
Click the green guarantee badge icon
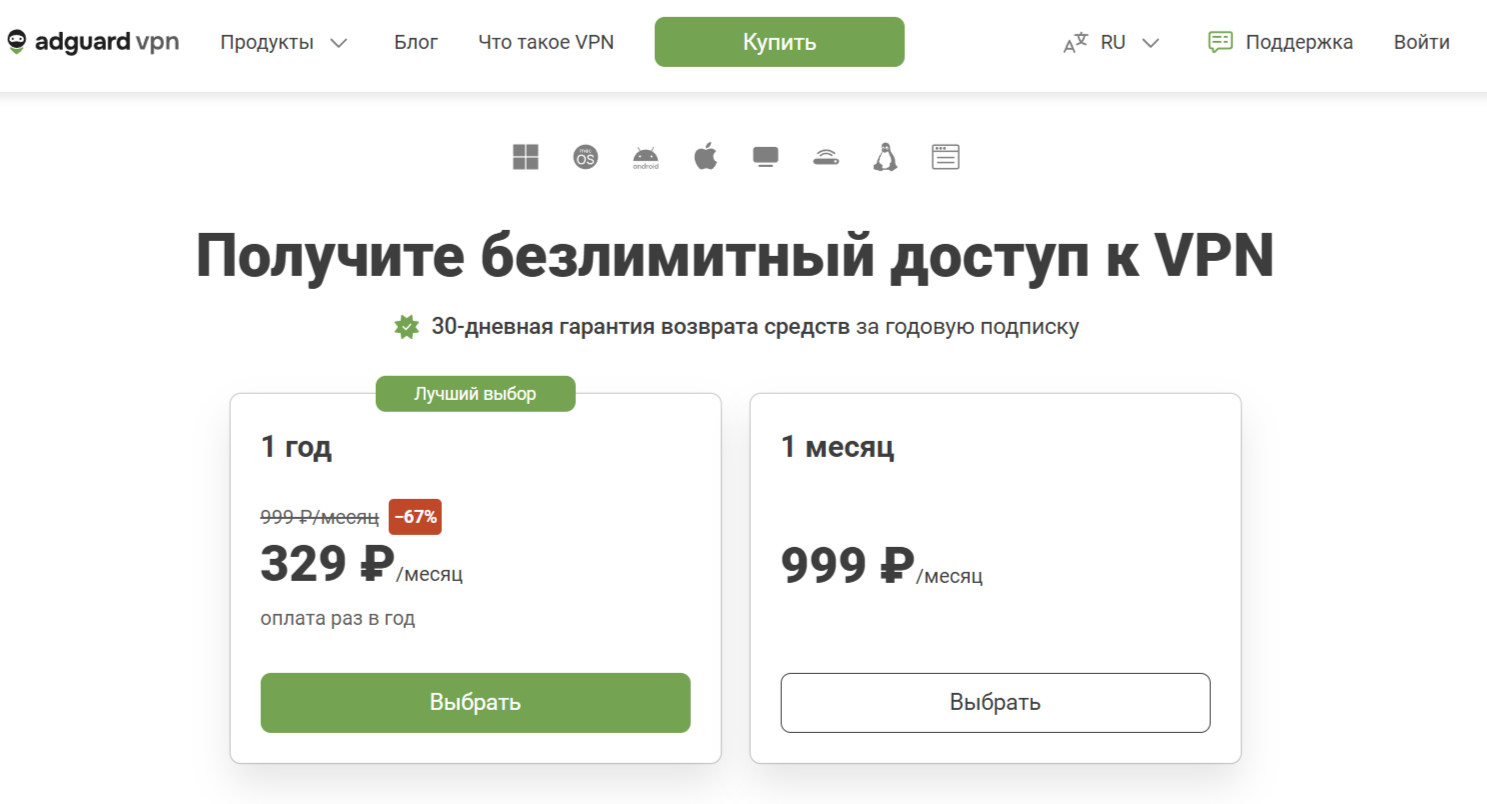tap(406, 327)
